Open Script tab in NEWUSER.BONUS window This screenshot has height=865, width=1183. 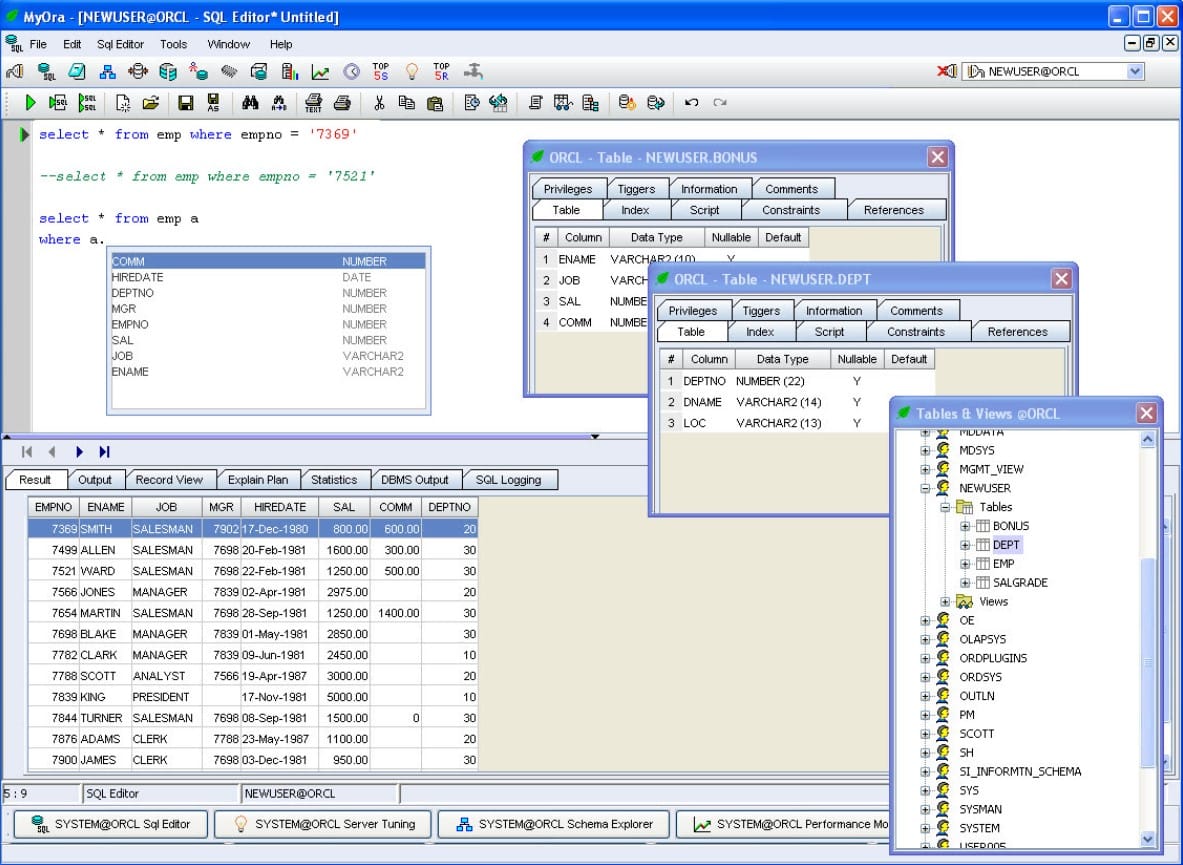(704, 210)
